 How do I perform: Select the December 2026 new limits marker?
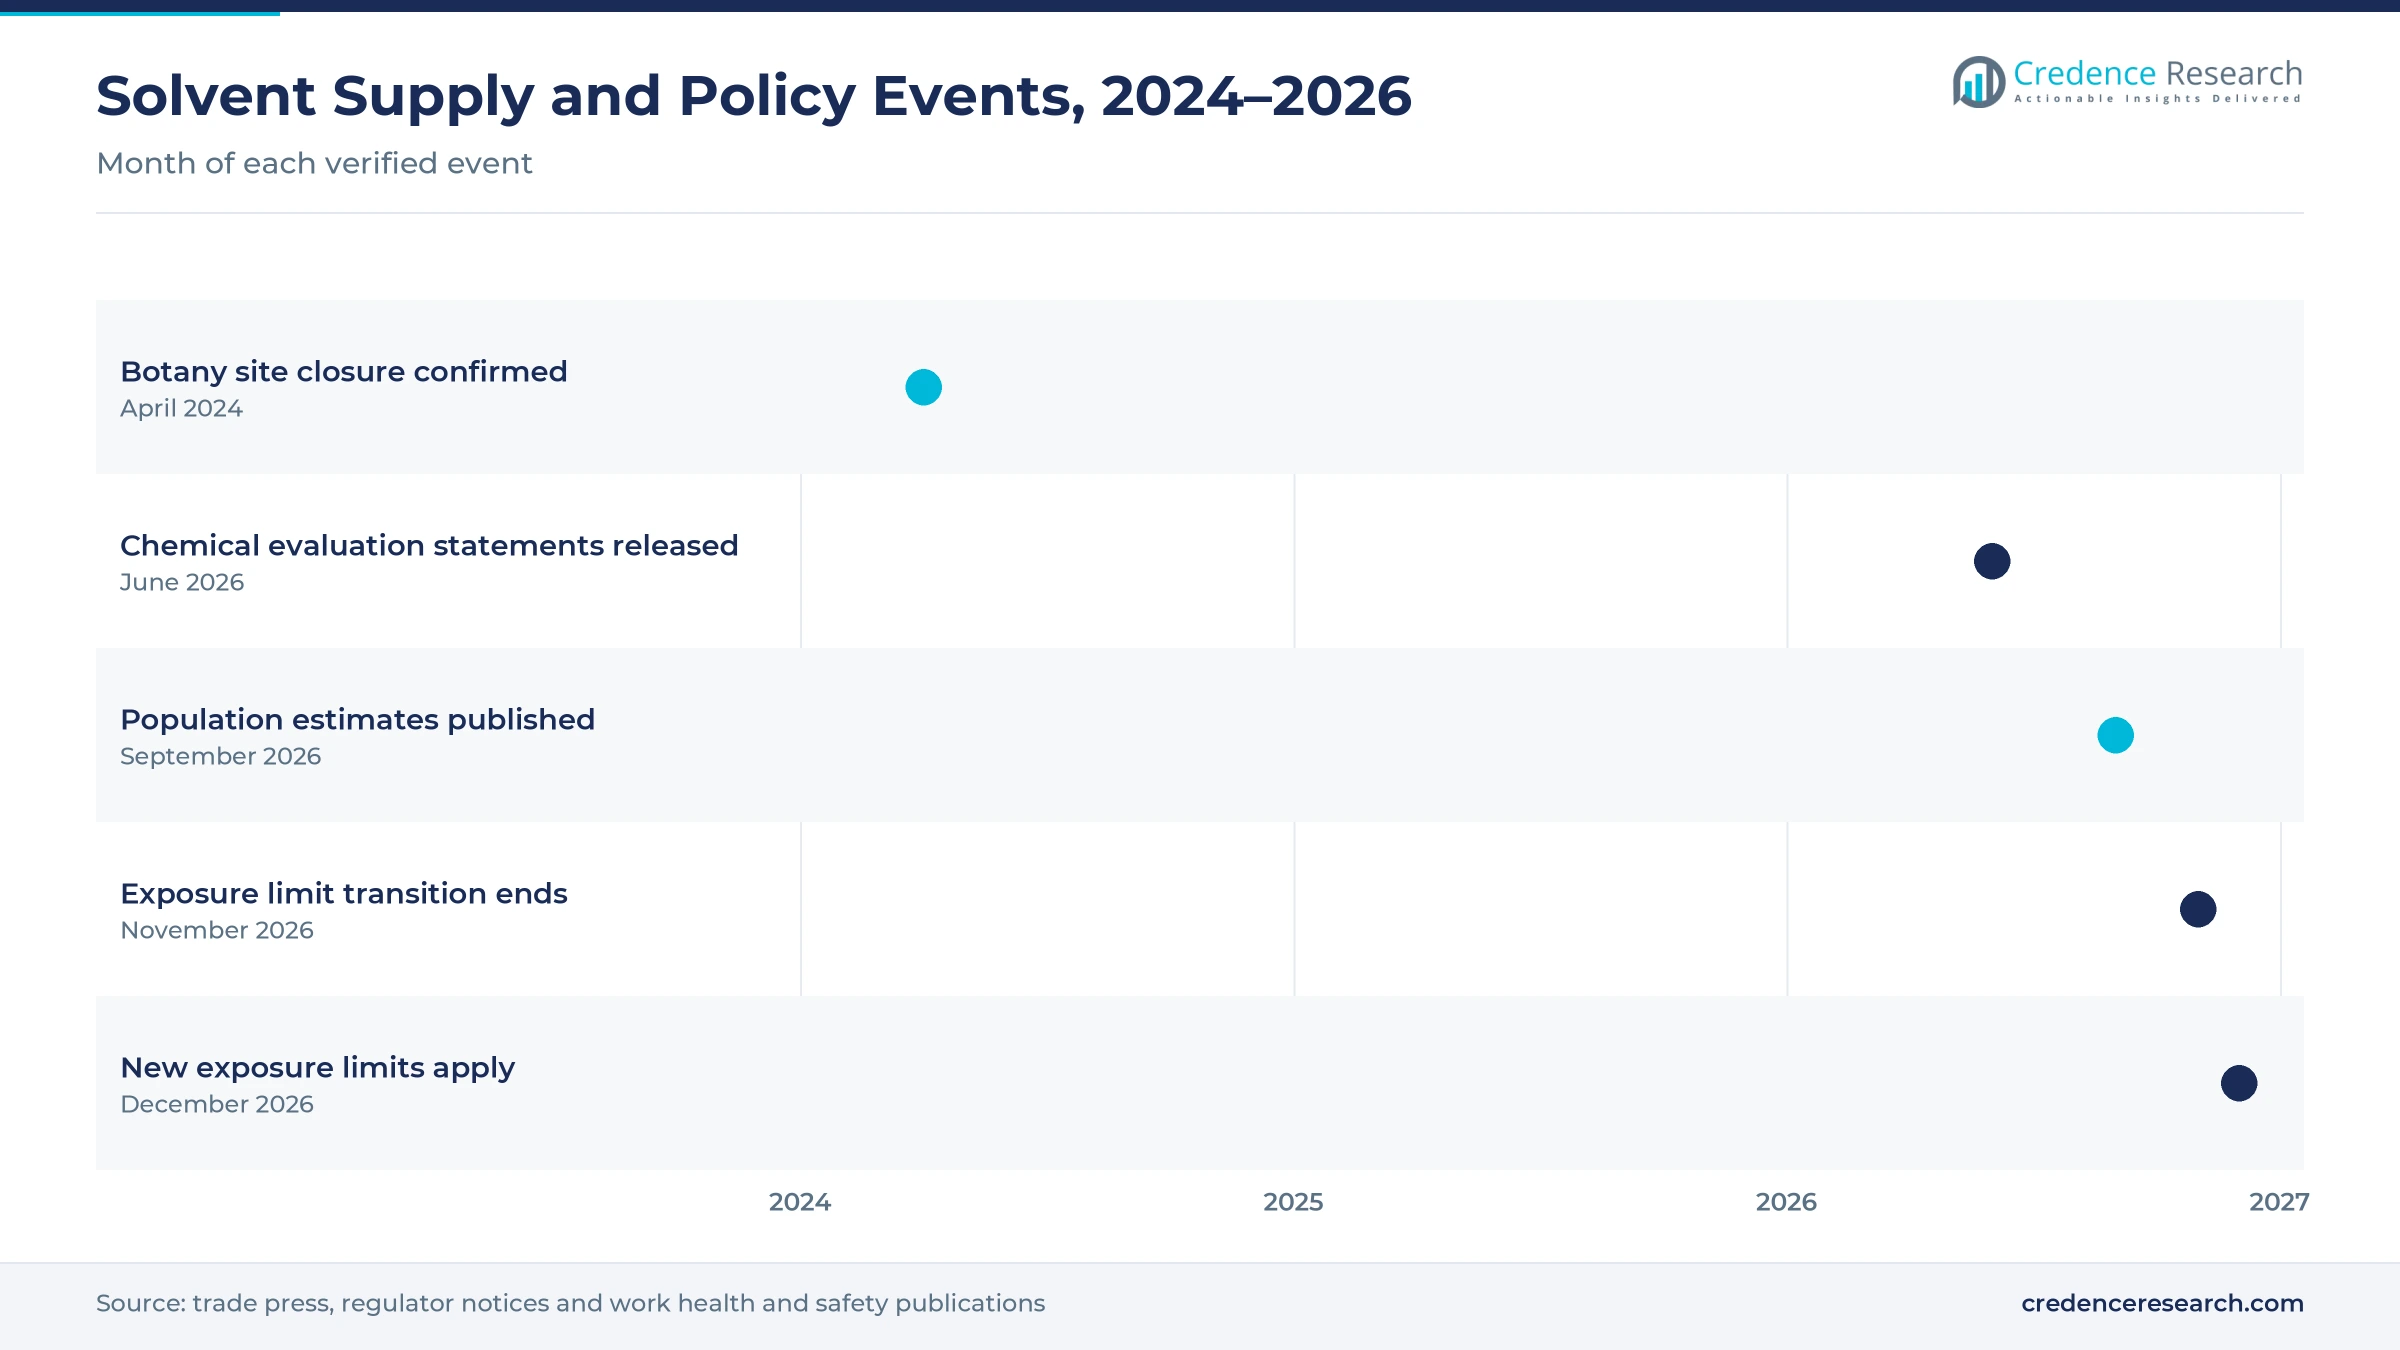(2239, 1083)
